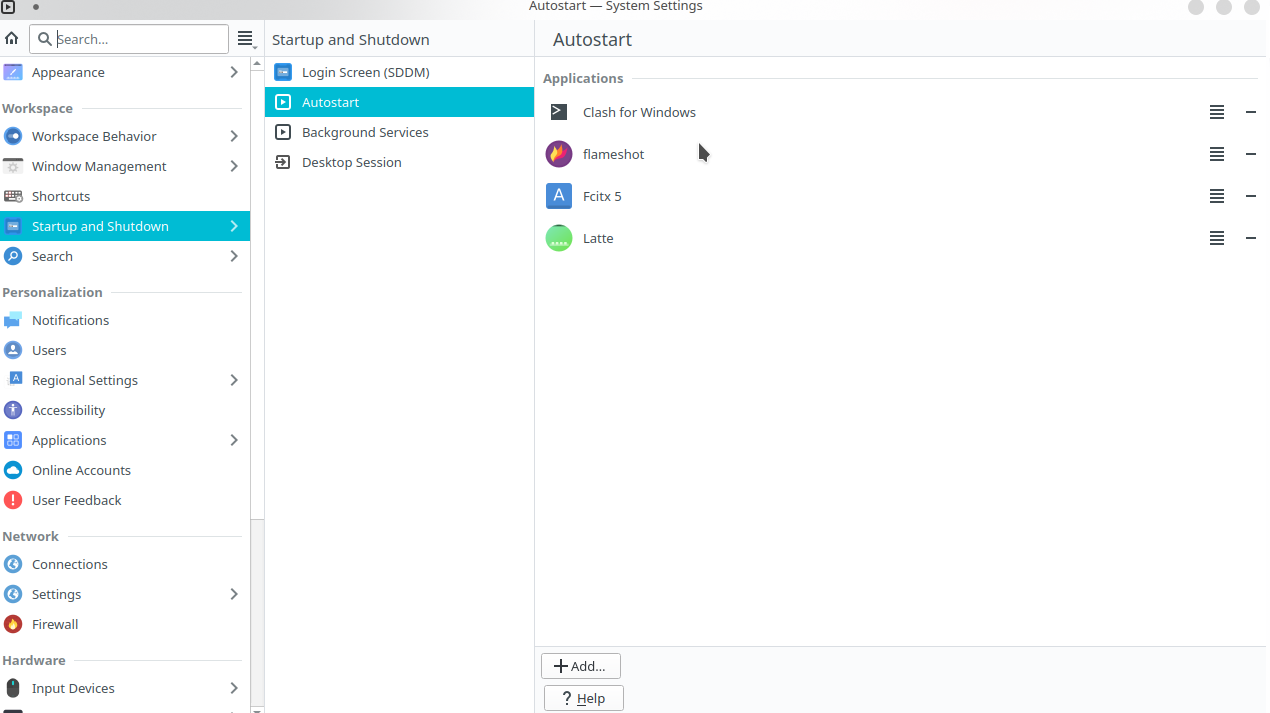
Task: Click the home icon in sidebar header
Action: pos(12,39)
